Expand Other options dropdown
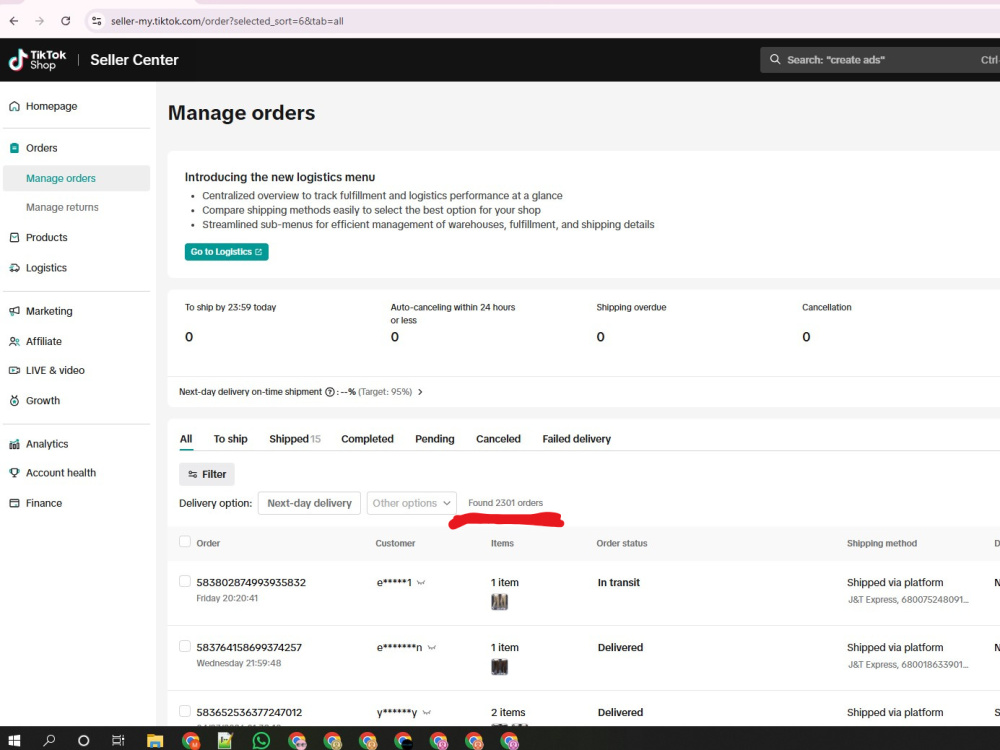 411,503
